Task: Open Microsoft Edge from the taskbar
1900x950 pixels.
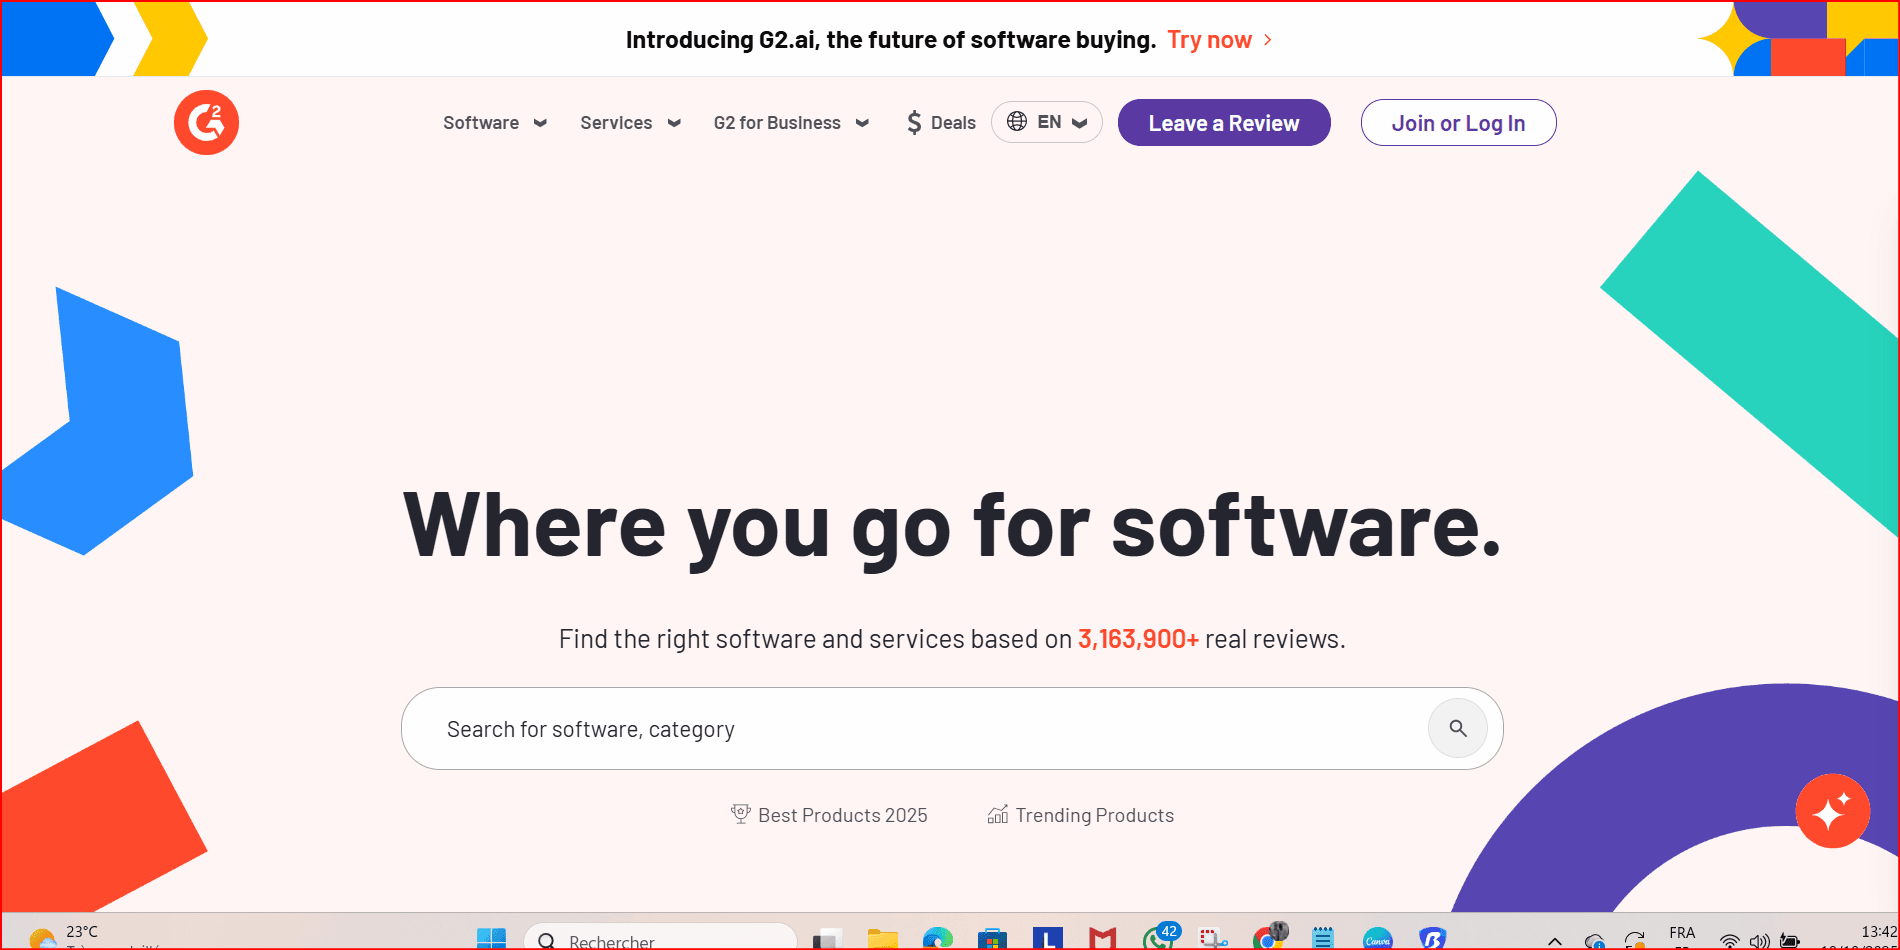Action: tap(937, 938)
